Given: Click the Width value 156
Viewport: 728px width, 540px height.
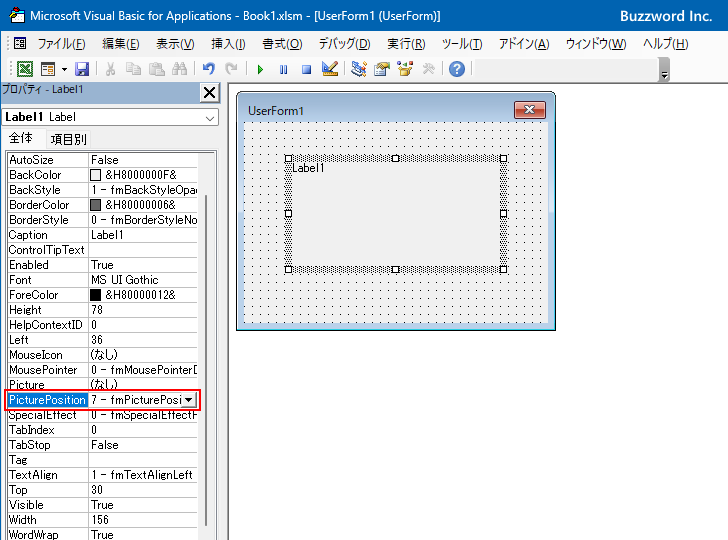Looking at the screenshot, I should [143, 520].
